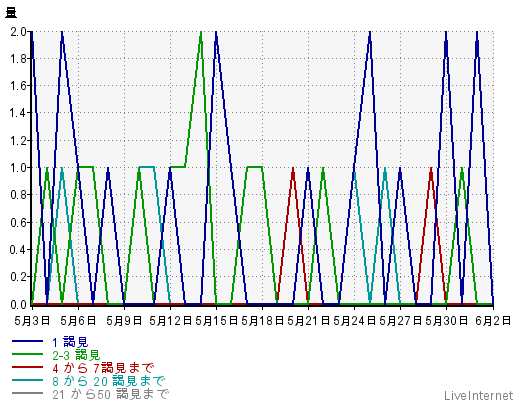The height and width of the screenshot is (405, 520).
Task: Select the '21 から50 謁見まで' legend label
Action: pos(111,394)
